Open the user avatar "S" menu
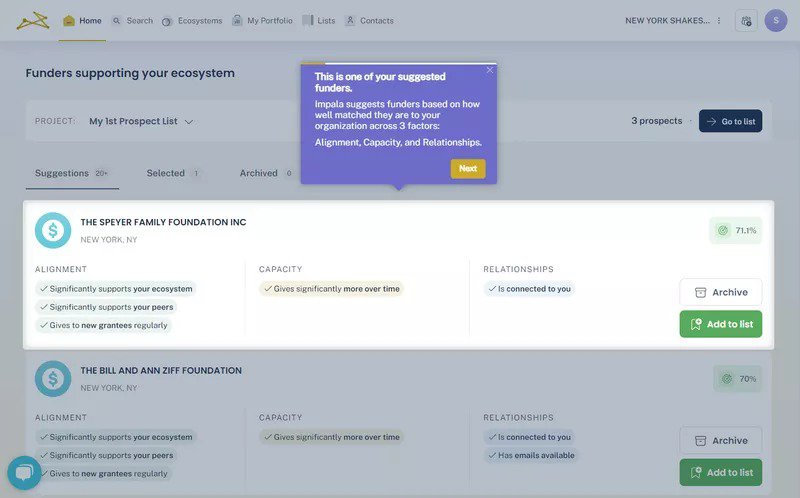Image resolution: width=800 pixels, height=498 pixels. coord(776,21)
